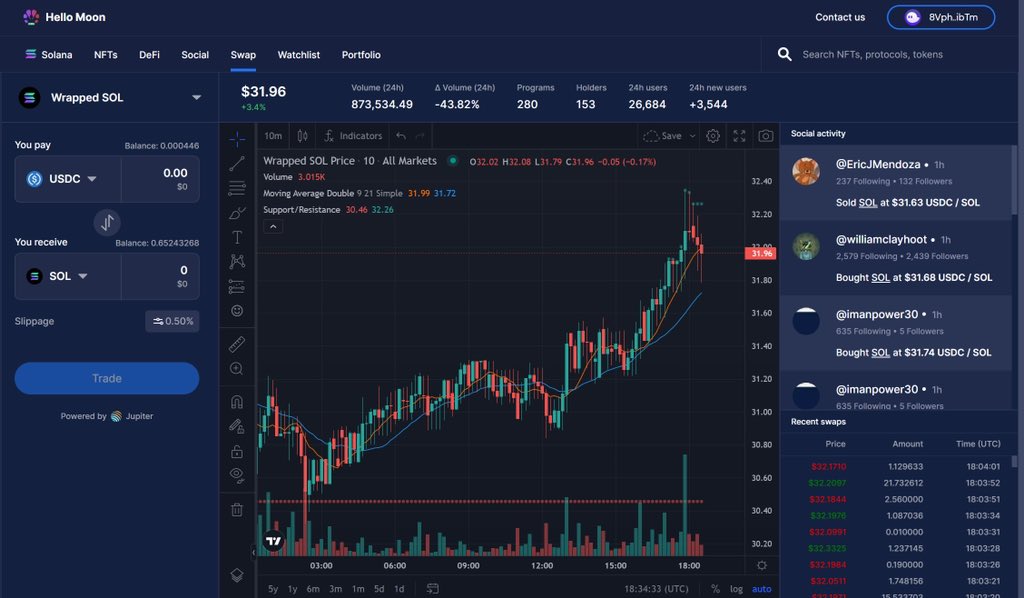
Task: Click the Trade button
Action: 107,378
